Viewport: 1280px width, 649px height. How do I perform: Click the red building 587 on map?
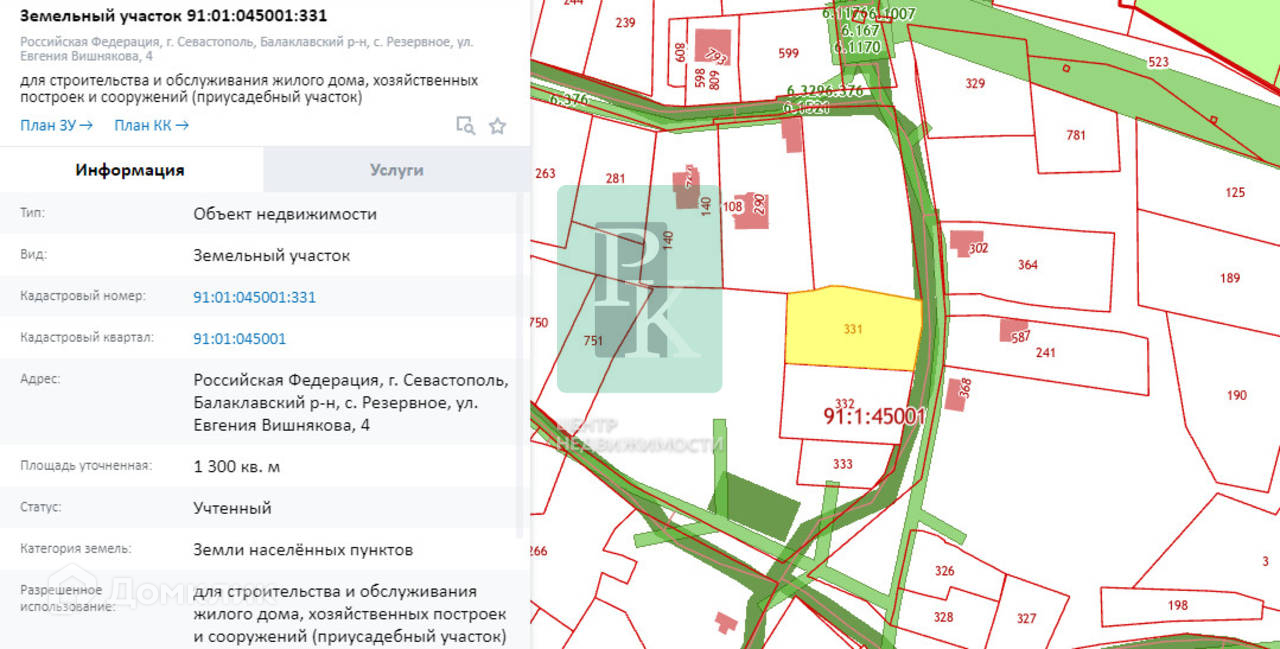(x=1013, y=329)
